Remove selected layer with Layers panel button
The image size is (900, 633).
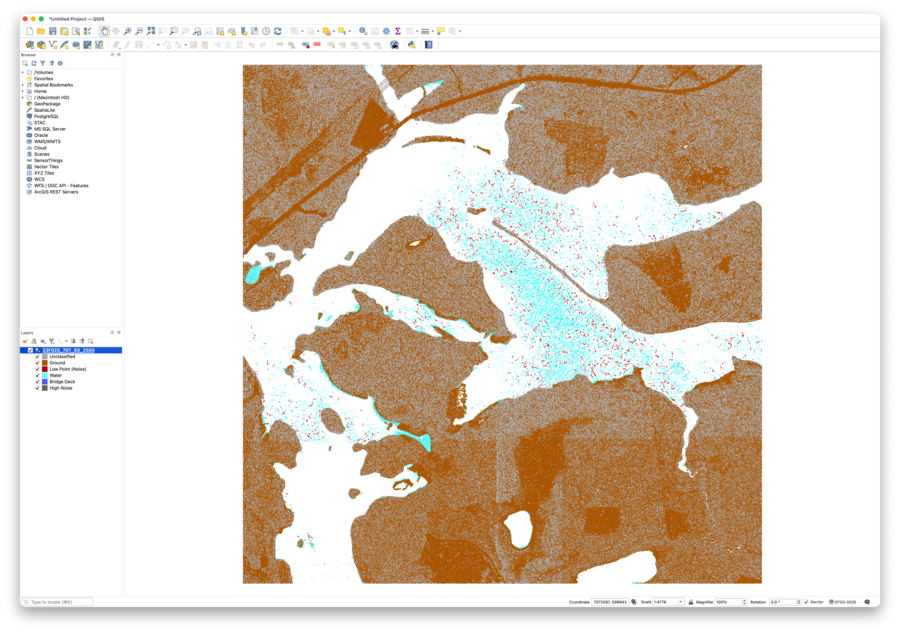click(x=91, y=341)
